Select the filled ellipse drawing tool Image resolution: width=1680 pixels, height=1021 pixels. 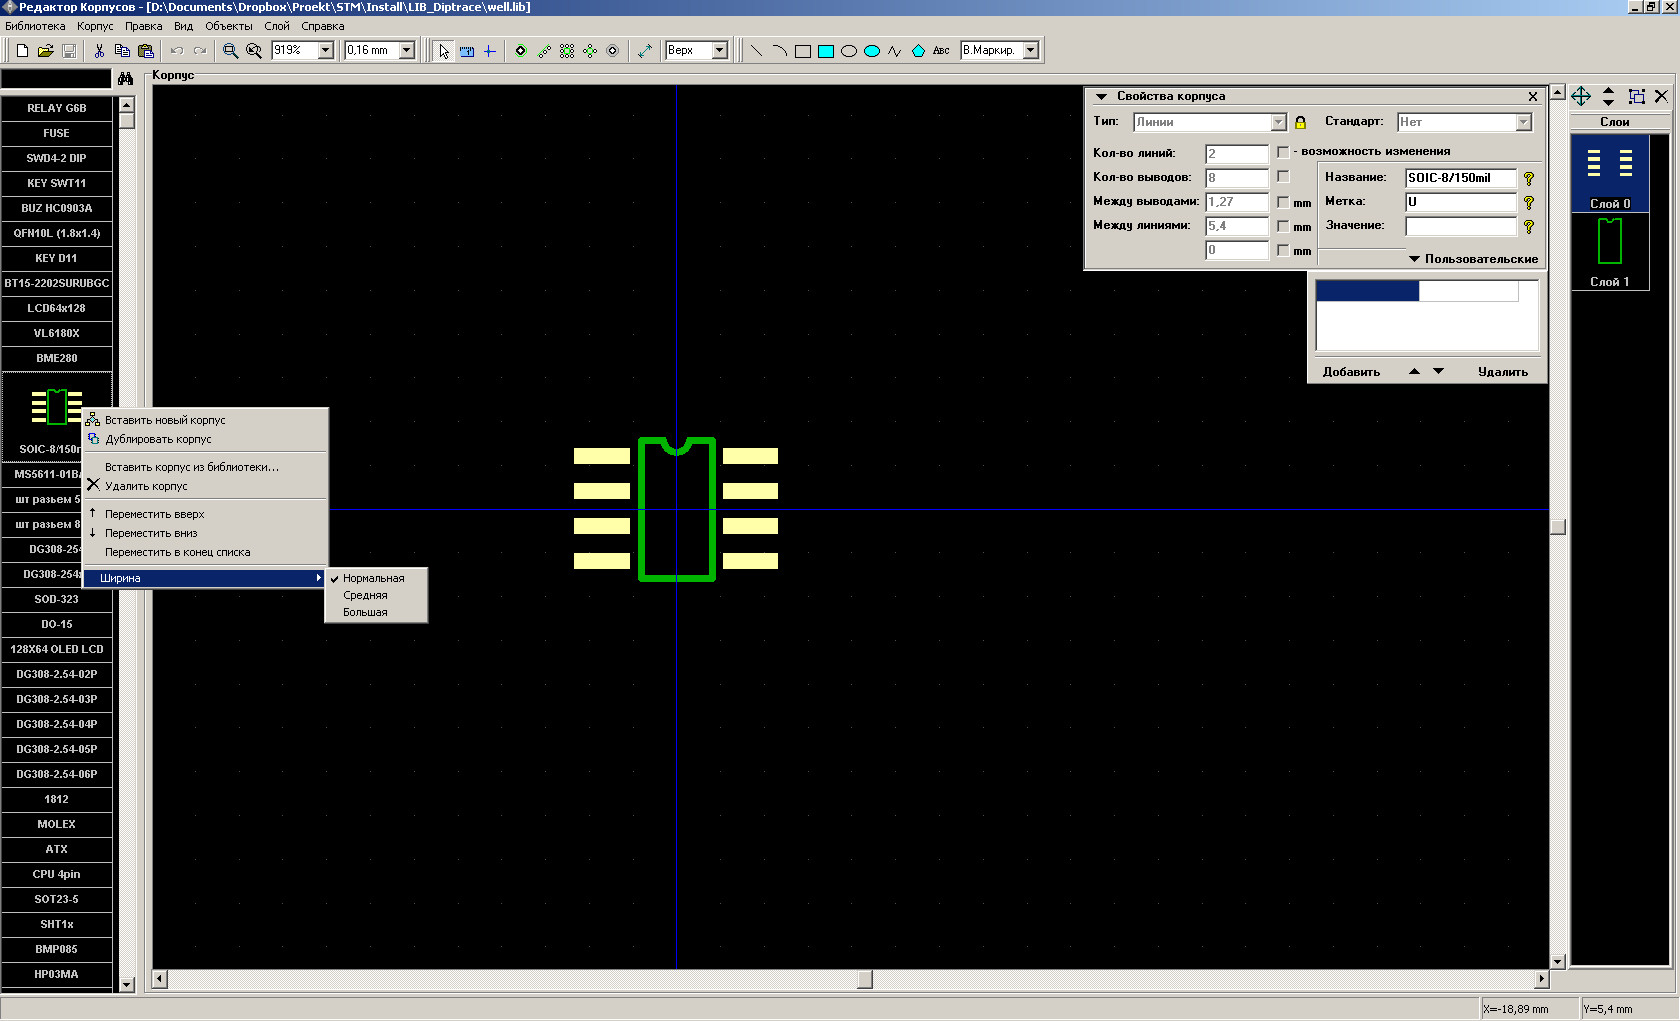point(872,51)
